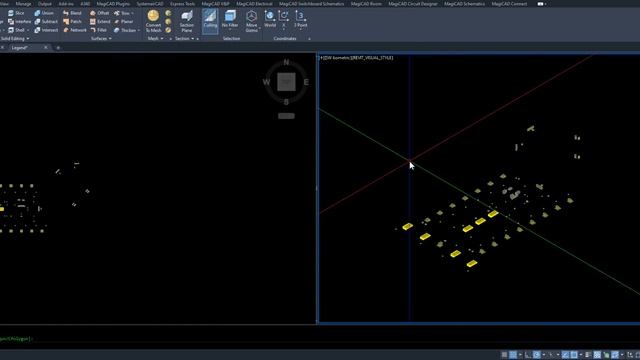Open the Thicken tool dropdown arrow
Image resolution: width=640 pixels, height=360 pixels.
pos(139,30)
